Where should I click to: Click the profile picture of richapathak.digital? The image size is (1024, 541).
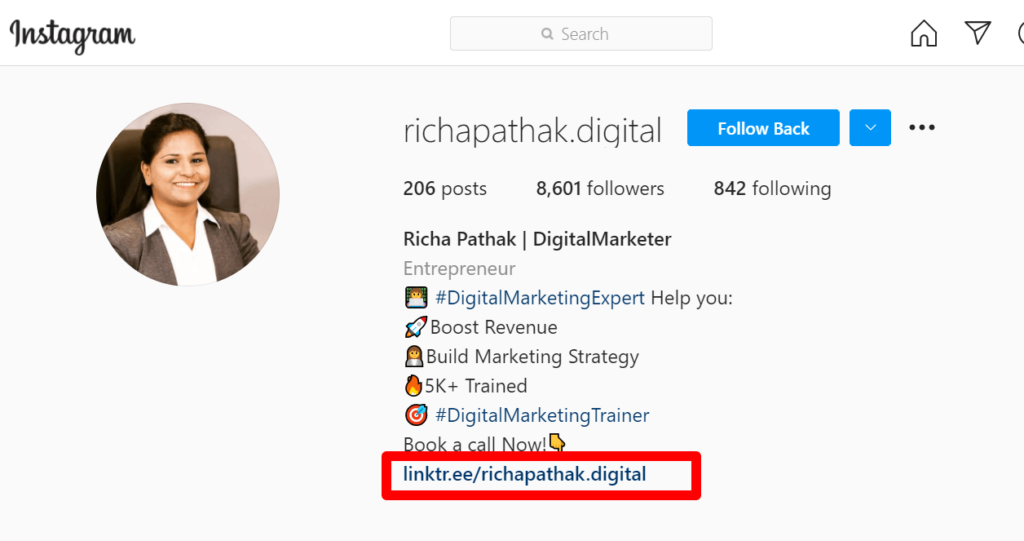(188, 194)
